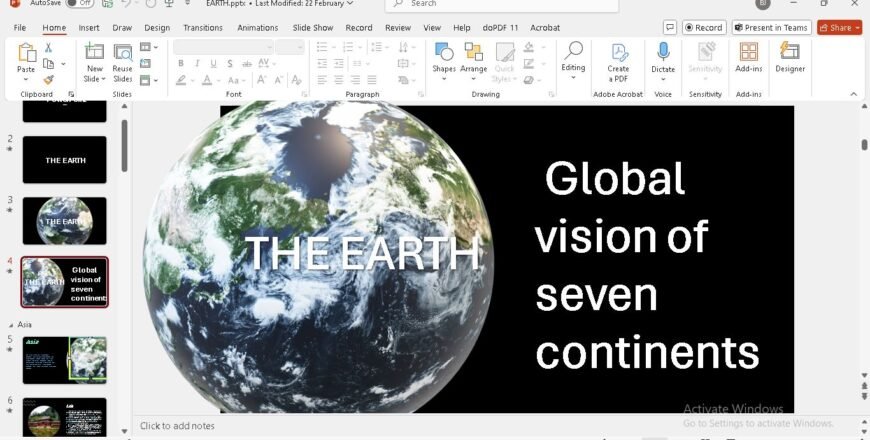This screenshot has width=870, height=440.
Task: Collapse the Asia section in slide panel
Action: coord(11,325)
